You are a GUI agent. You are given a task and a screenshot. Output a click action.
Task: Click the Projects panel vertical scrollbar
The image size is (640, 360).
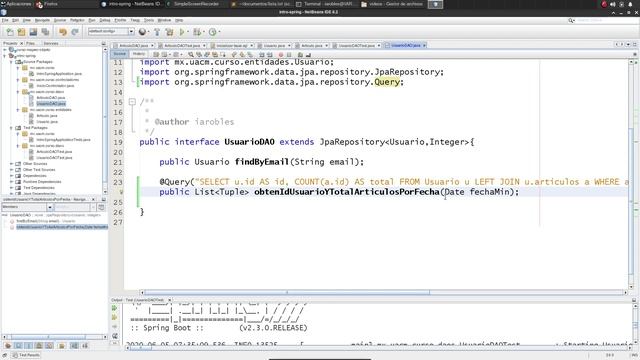(104, 118)
